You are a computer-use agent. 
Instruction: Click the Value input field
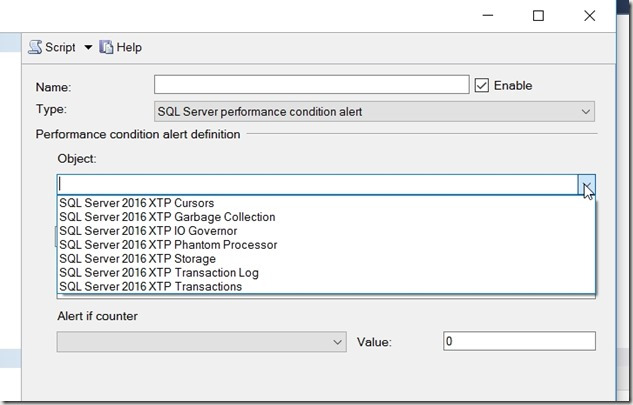pos(518,341)
